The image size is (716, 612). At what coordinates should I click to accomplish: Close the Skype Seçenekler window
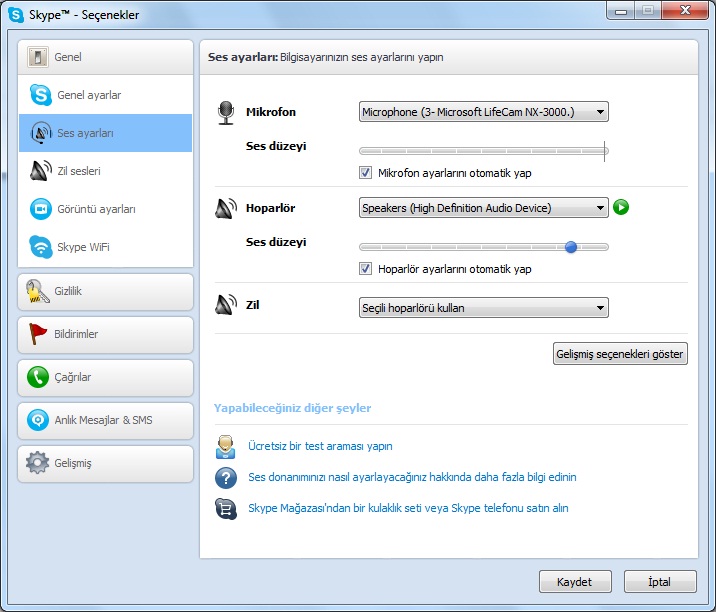click(685, 10)
